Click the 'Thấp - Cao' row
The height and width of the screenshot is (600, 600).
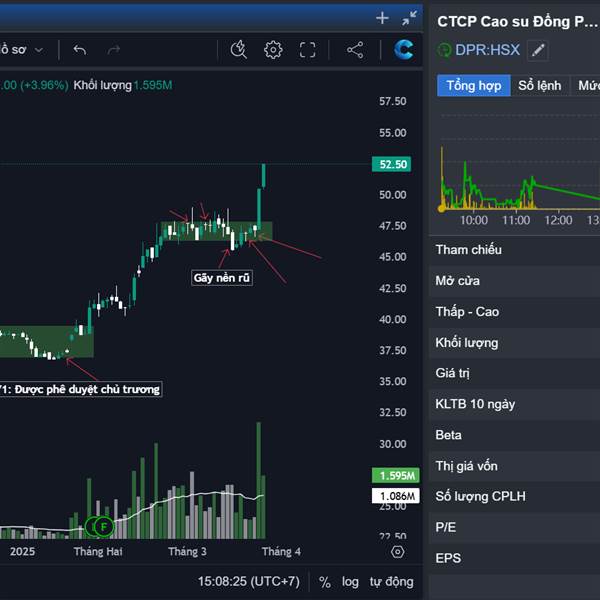click(x=515, y=312)
